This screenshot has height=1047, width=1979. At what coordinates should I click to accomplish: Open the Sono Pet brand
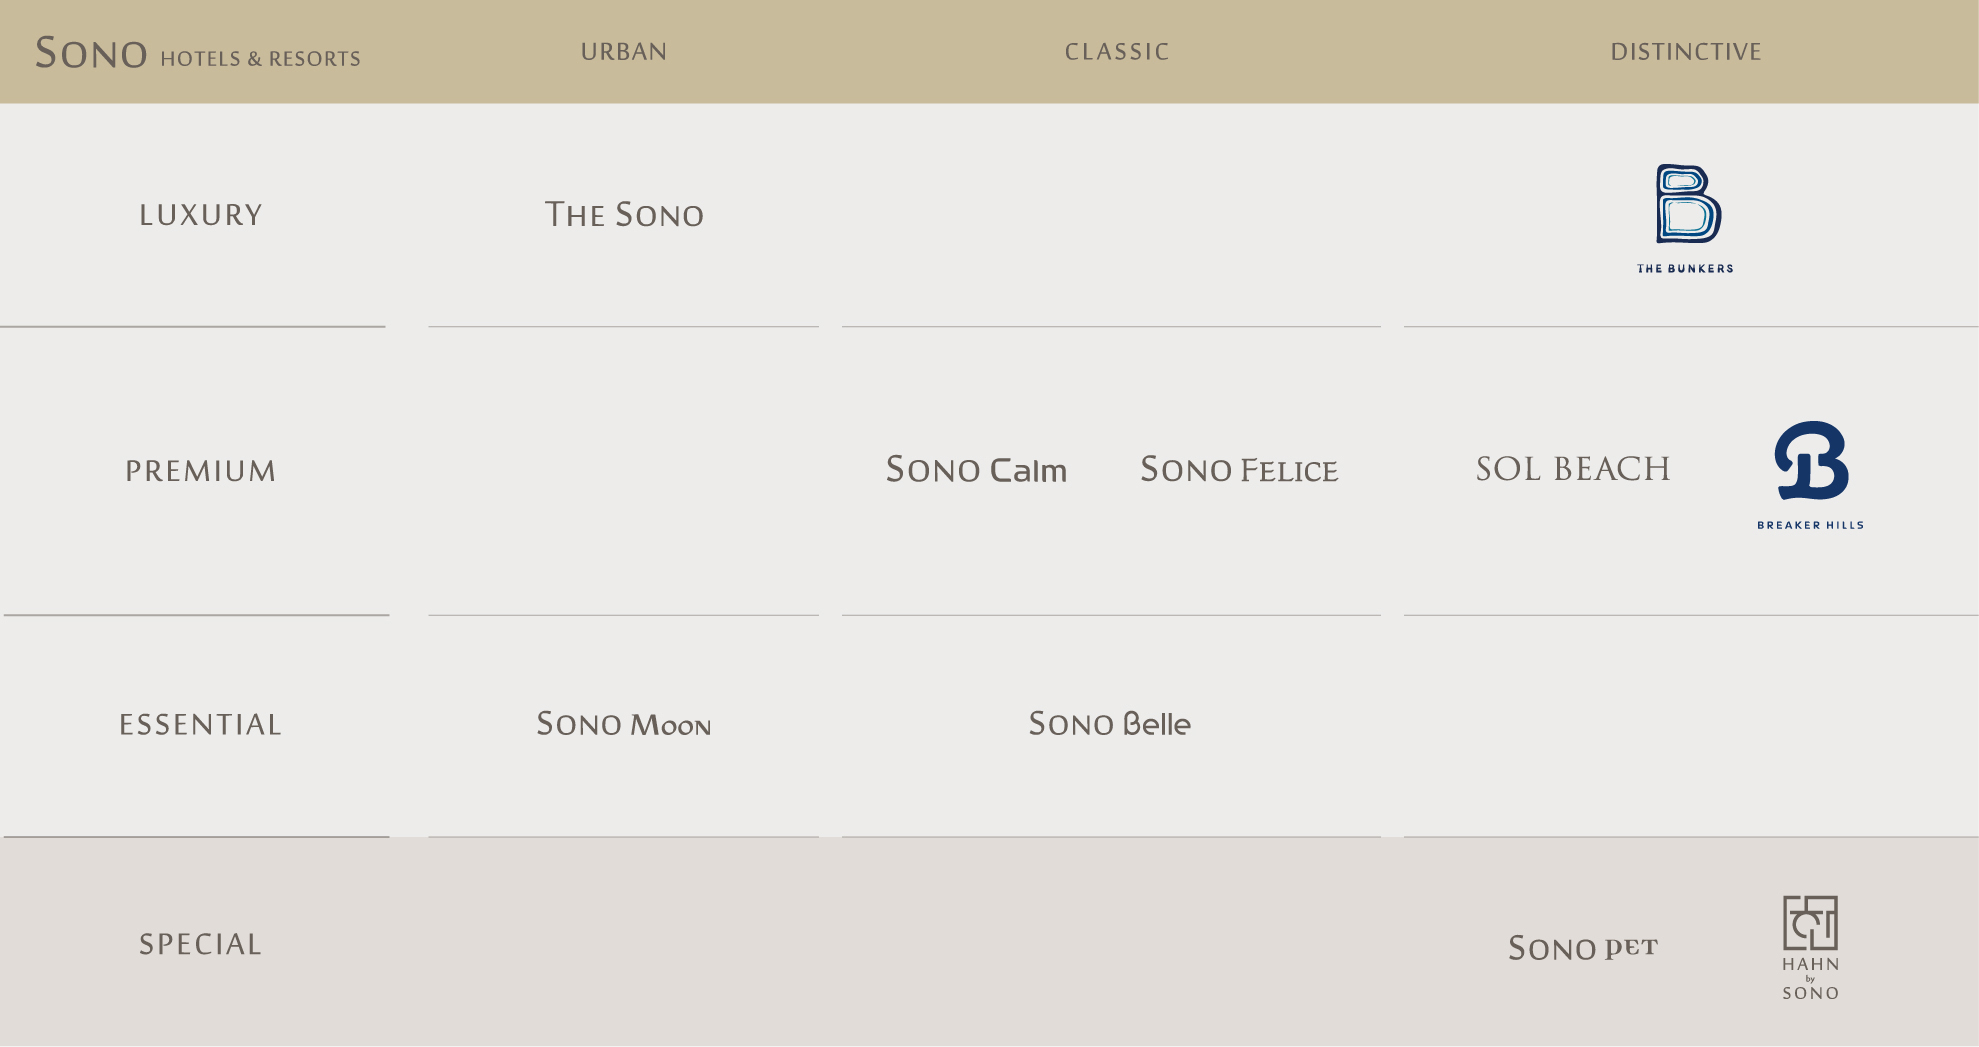(x=1583, y=948)
